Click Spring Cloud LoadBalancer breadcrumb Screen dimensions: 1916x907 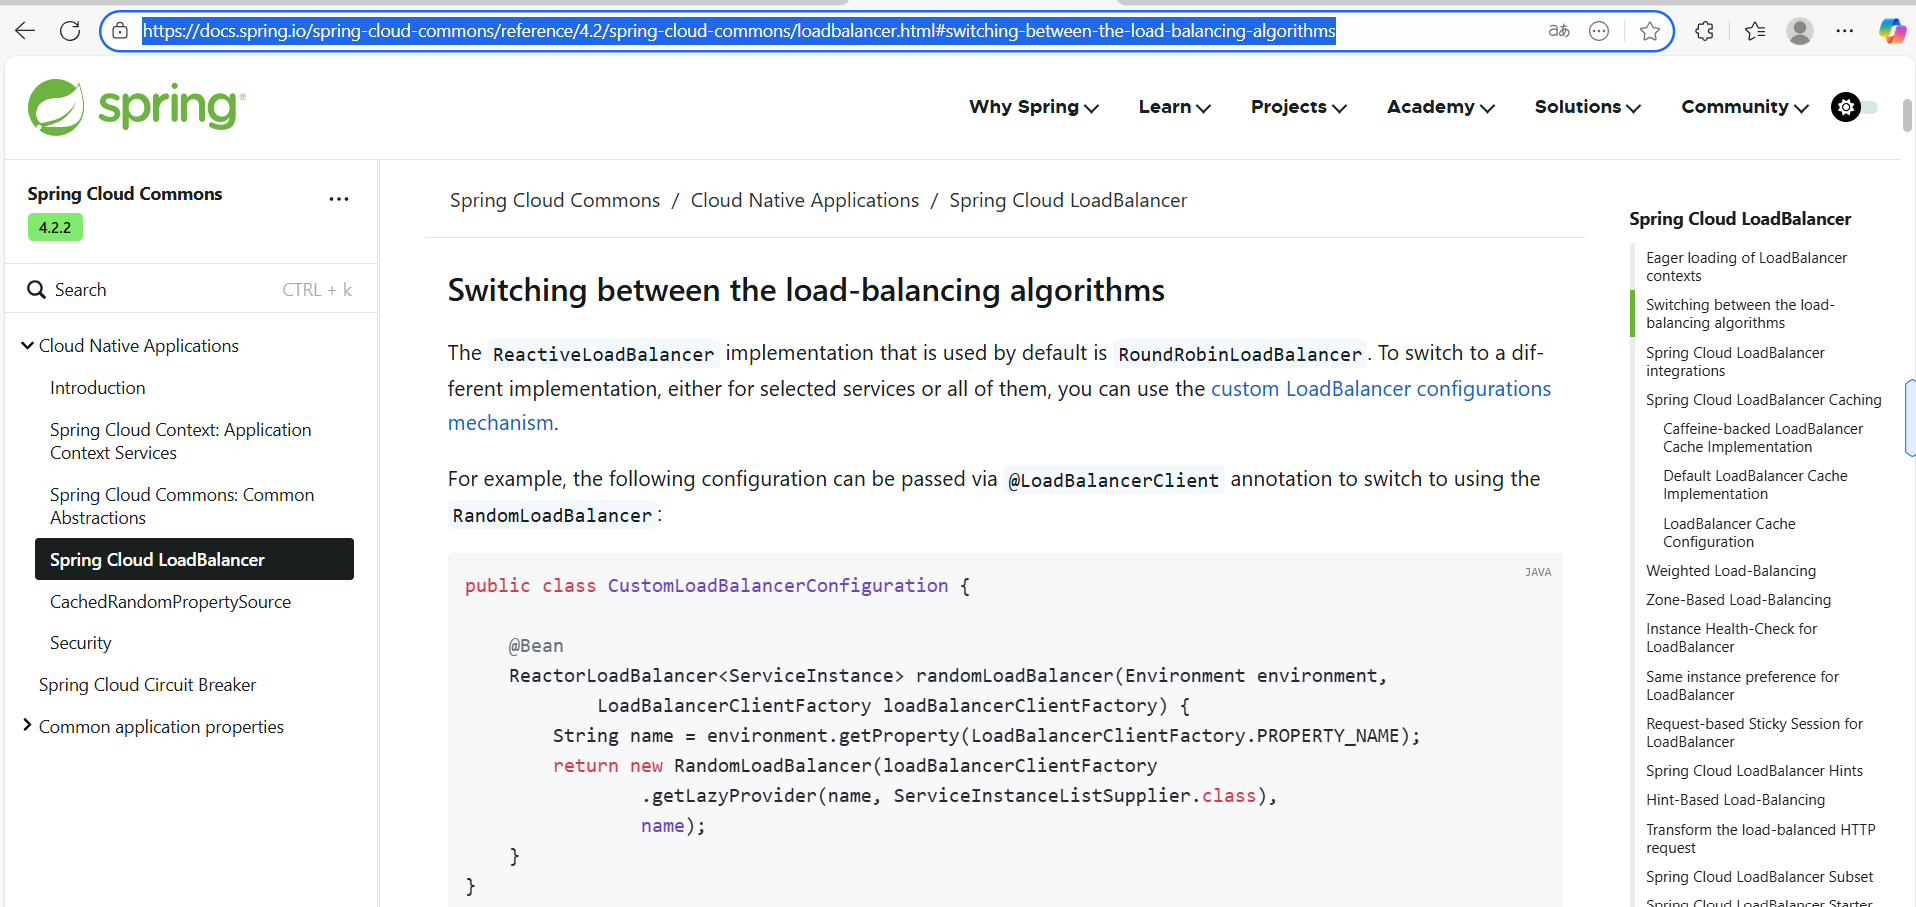pos(1068,200)
